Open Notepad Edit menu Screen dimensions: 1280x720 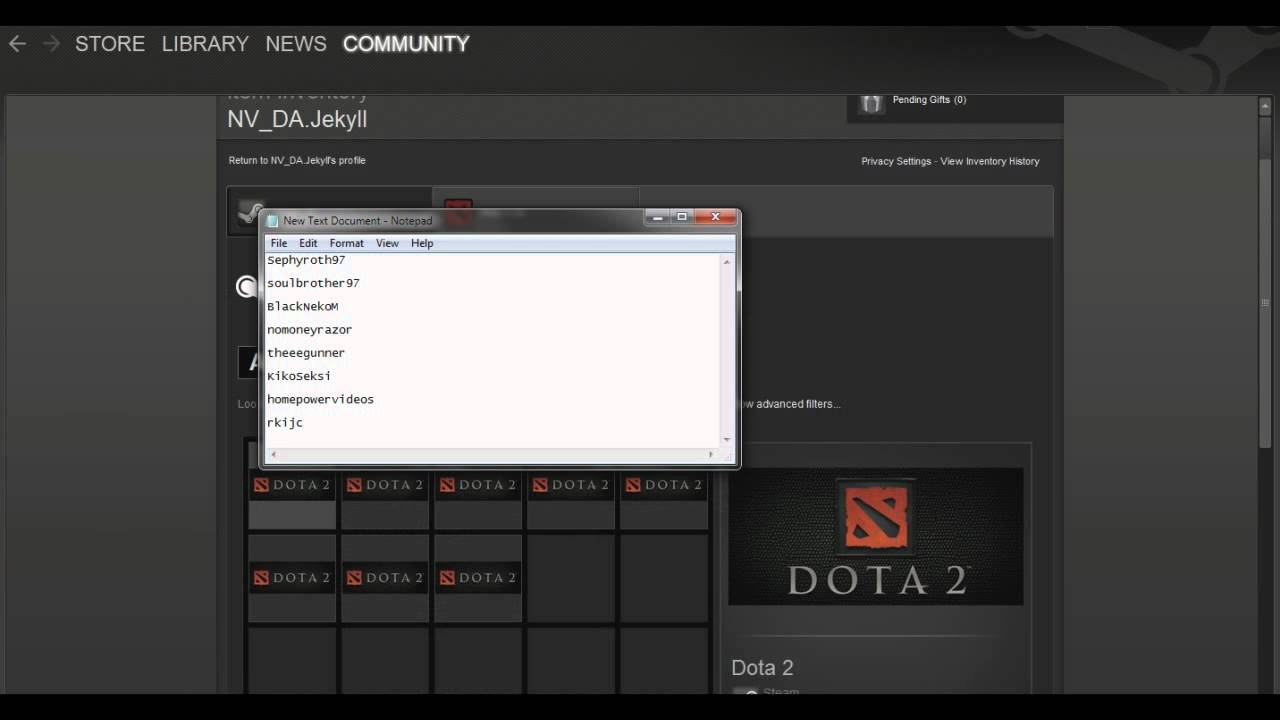(308, 243)
